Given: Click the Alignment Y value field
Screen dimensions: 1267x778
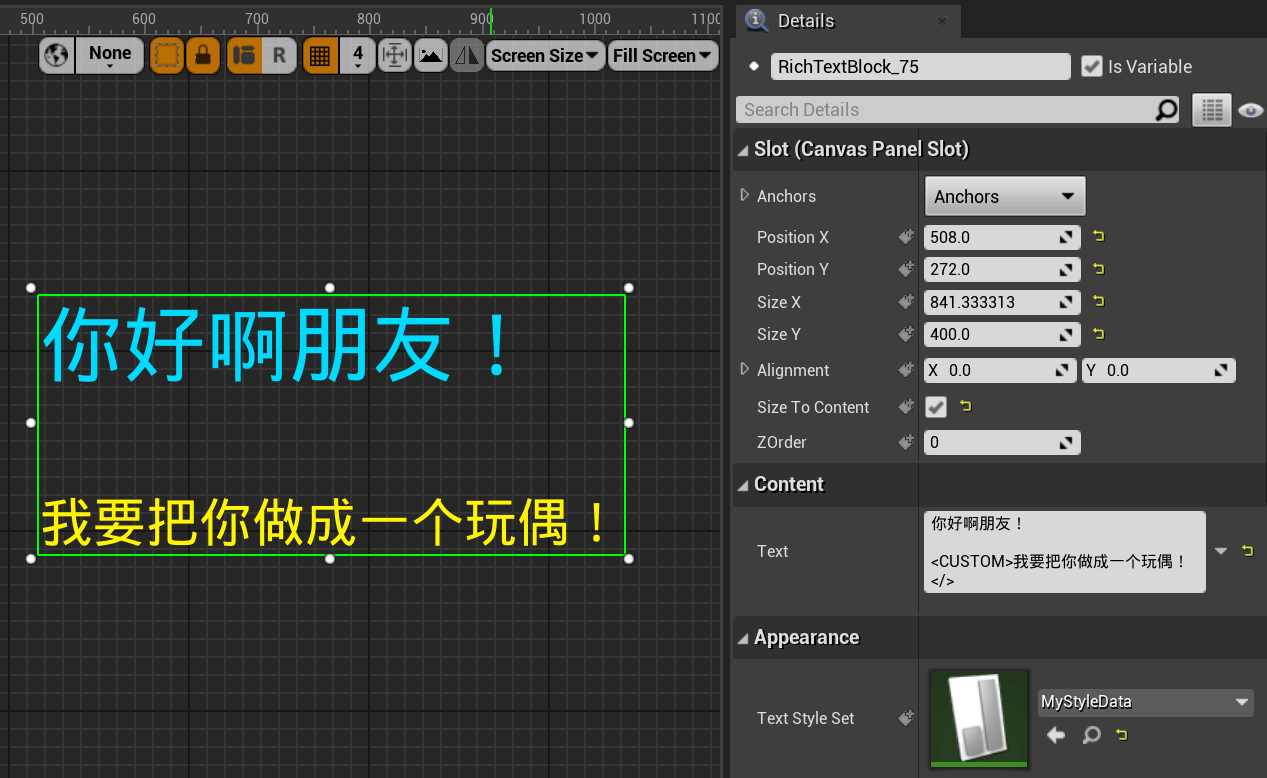Looking at the screenshot, I should (1159, 370).
